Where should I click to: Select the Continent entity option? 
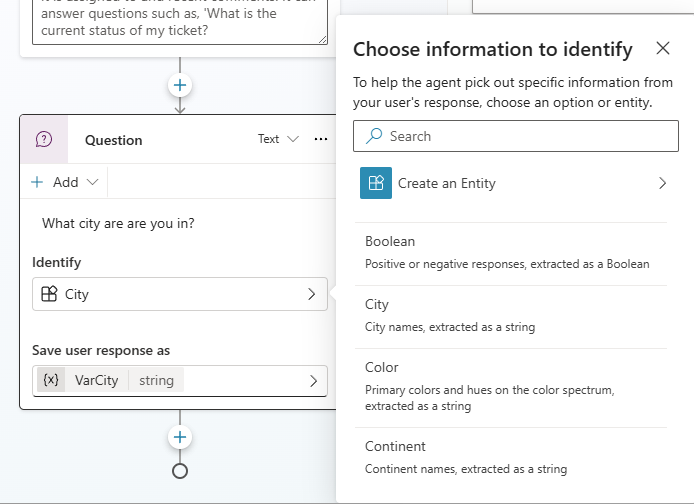point(511,458)
